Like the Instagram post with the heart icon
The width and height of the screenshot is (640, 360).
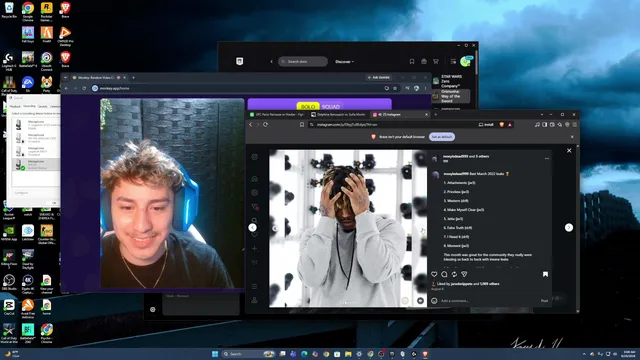pyautogui.click(x=434, y=274)
